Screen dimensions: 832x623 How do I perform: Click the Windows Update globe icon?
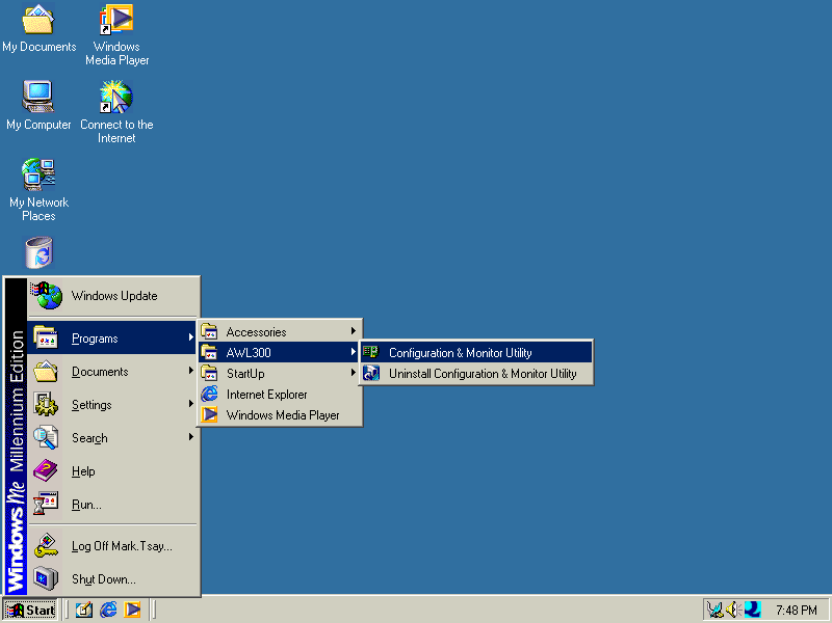point(47,296)
